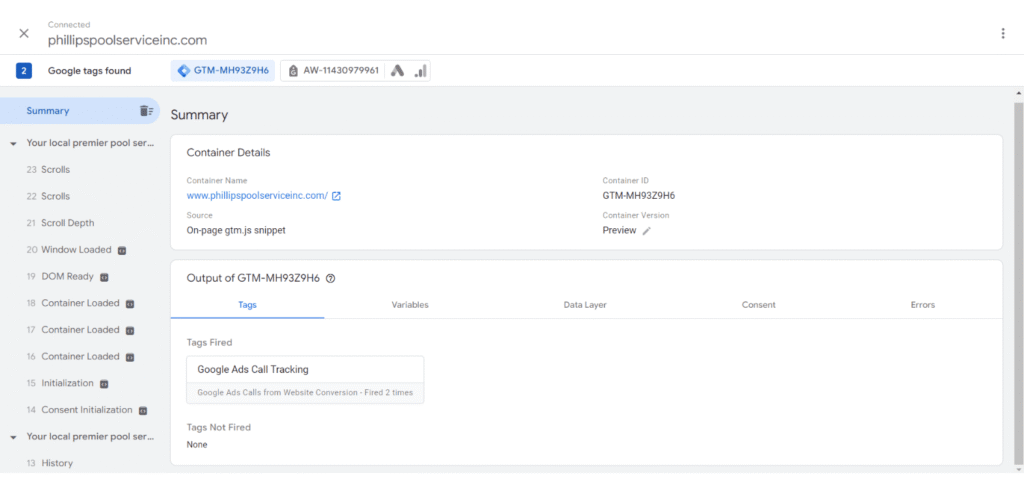The height and width of the screenshot is (487, 1024).
Task: Click the 'On-page gtm.js snippet' source text
Action: click(236, 230)
